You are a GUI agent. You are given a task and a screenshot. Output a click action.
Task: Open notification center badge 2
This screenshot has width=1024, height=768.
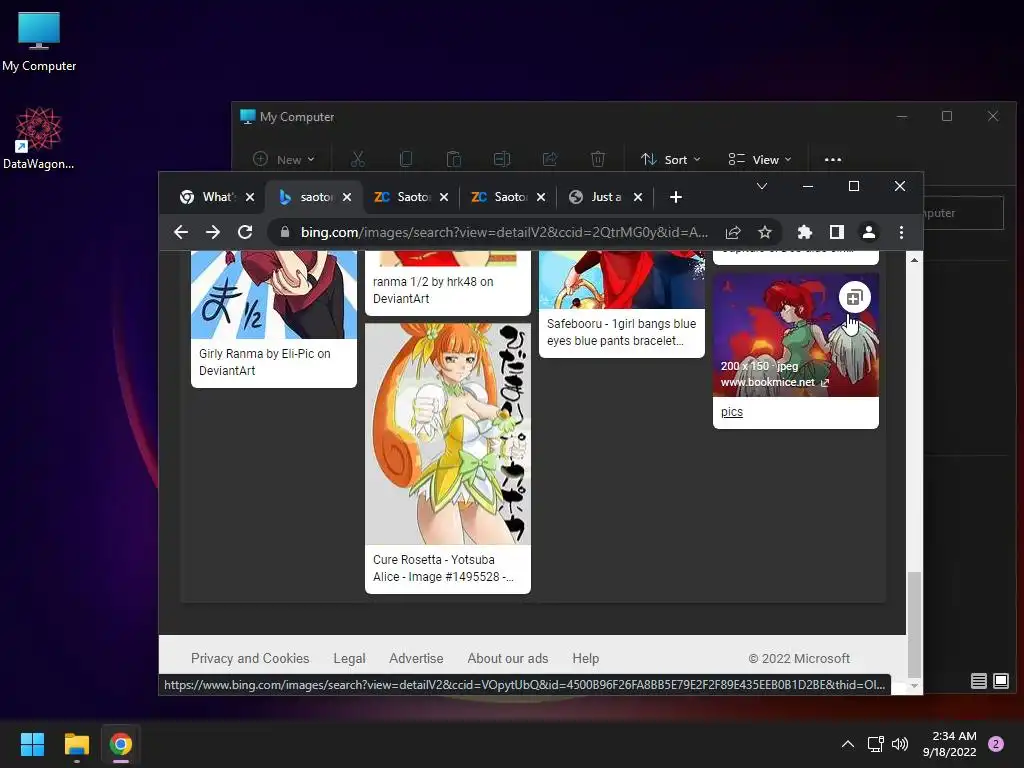(x=996, y=744)
